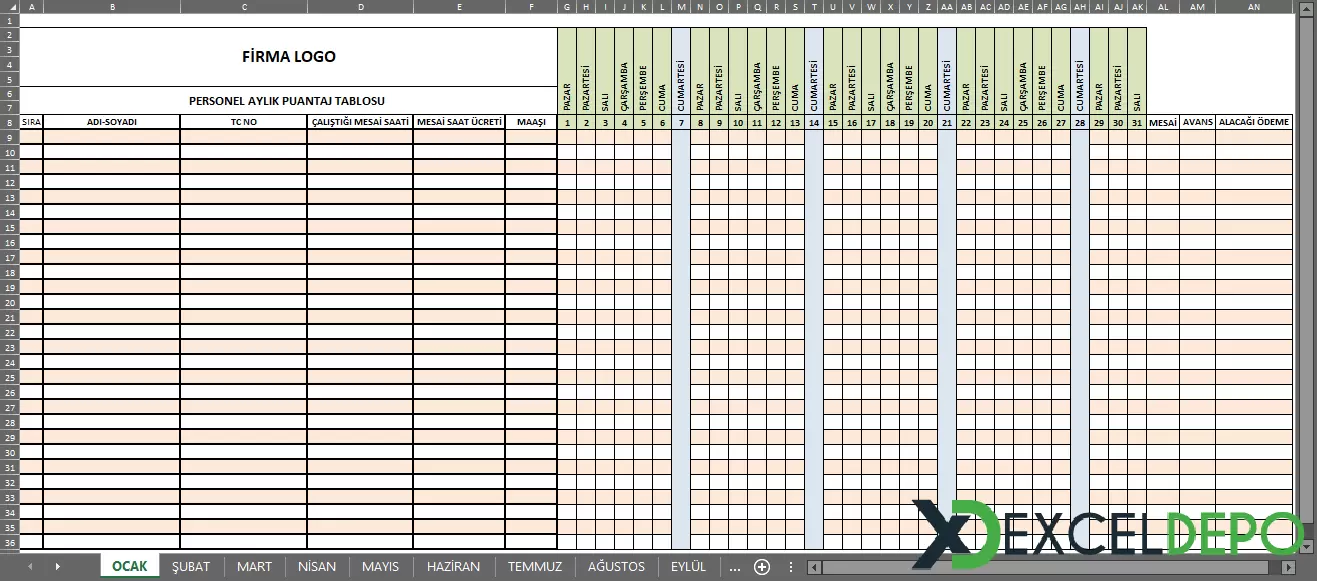
Task: Click the tab bar resize handle dots
Action: point(791,567)
